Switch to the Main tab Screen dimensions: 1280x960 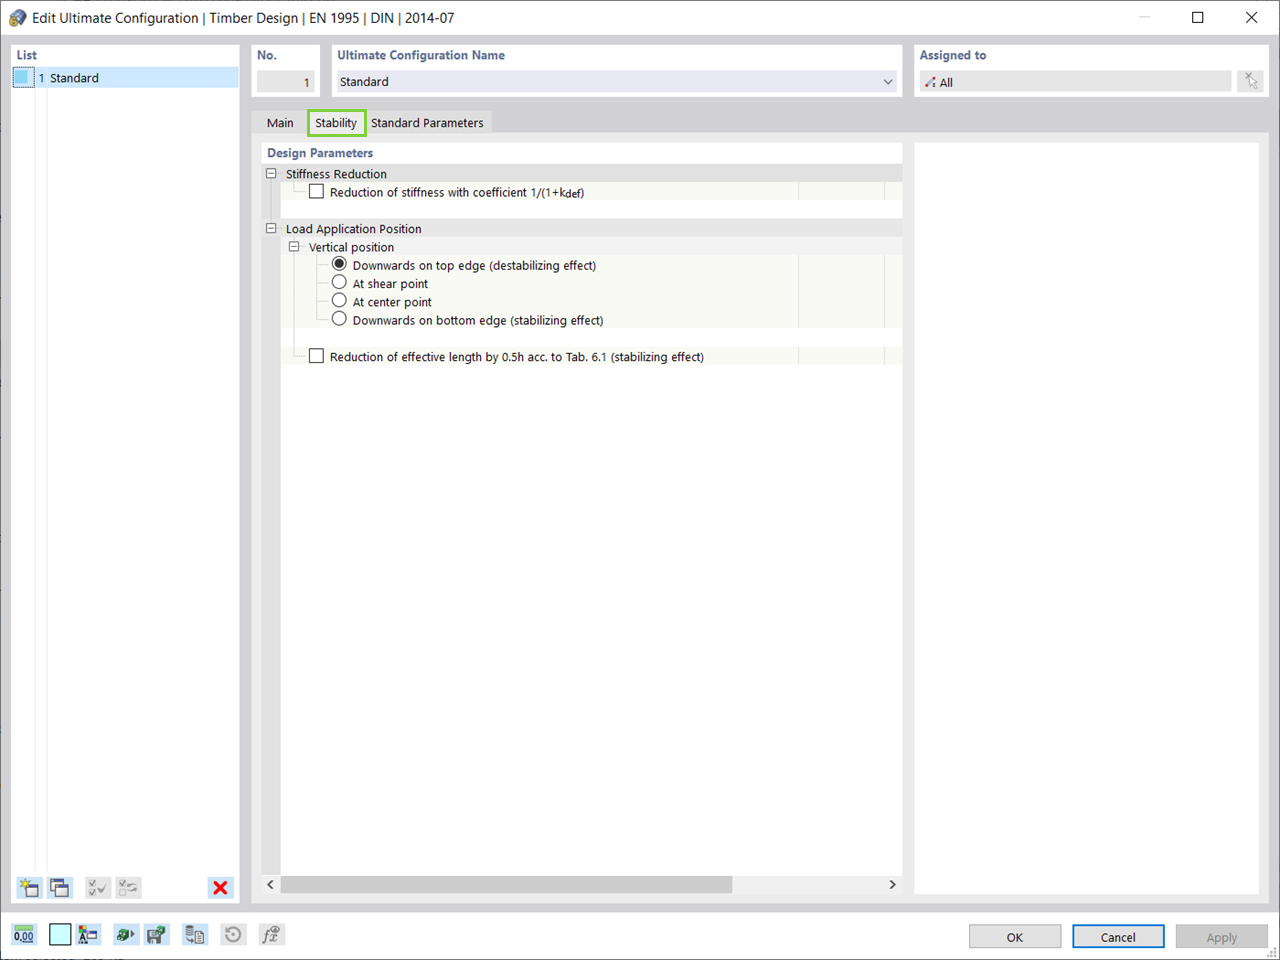pyautogui.click(x=280, y=123)
